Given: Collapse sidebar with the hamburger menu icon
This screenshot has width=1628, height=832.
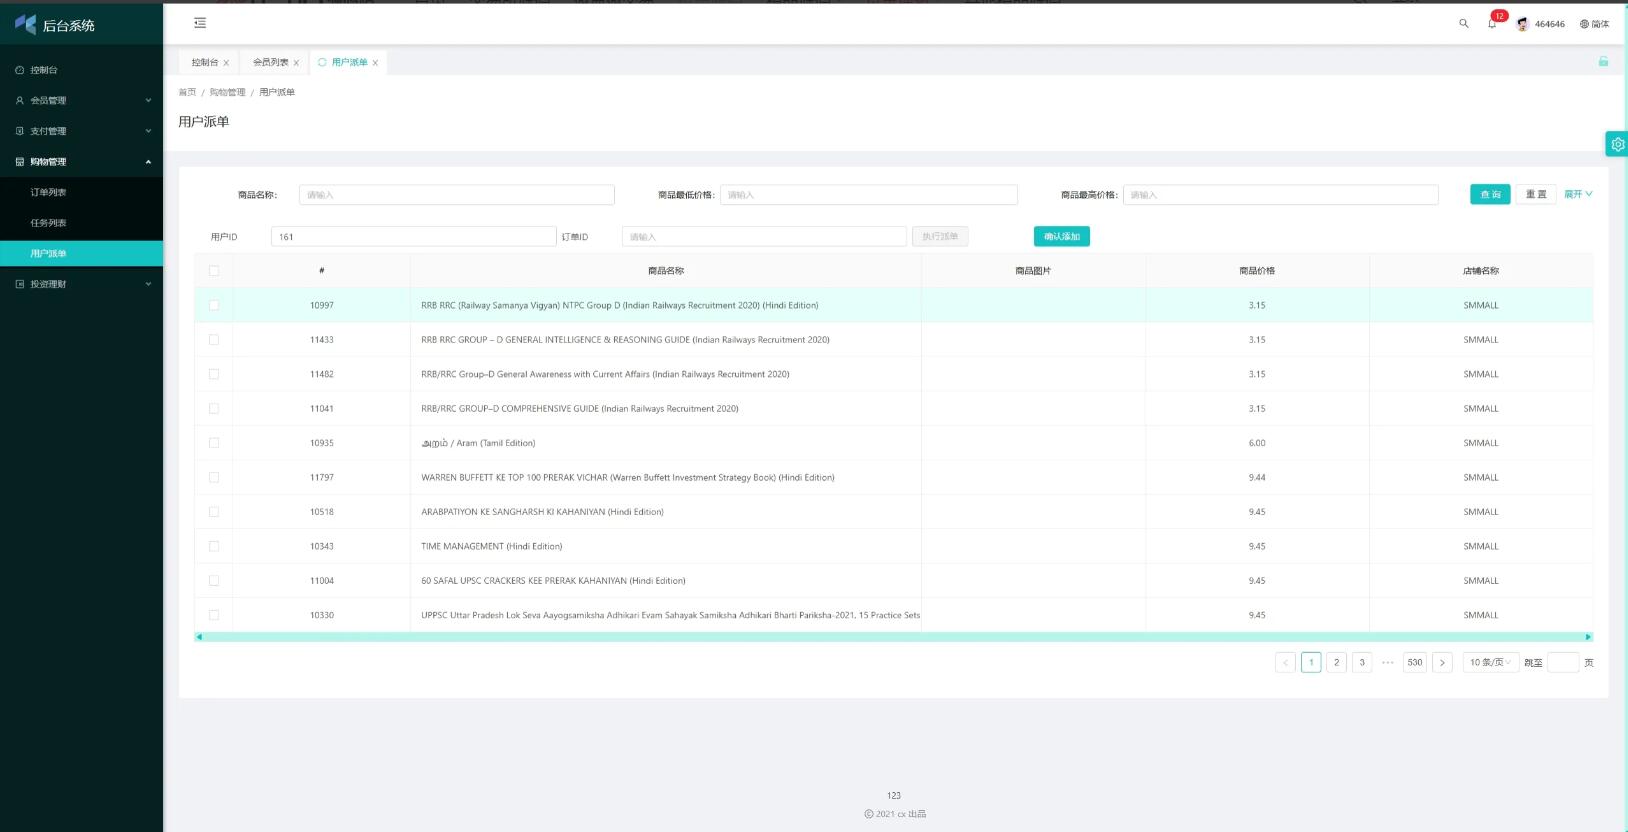Looking at the screenshot, I should click(200, 23).
